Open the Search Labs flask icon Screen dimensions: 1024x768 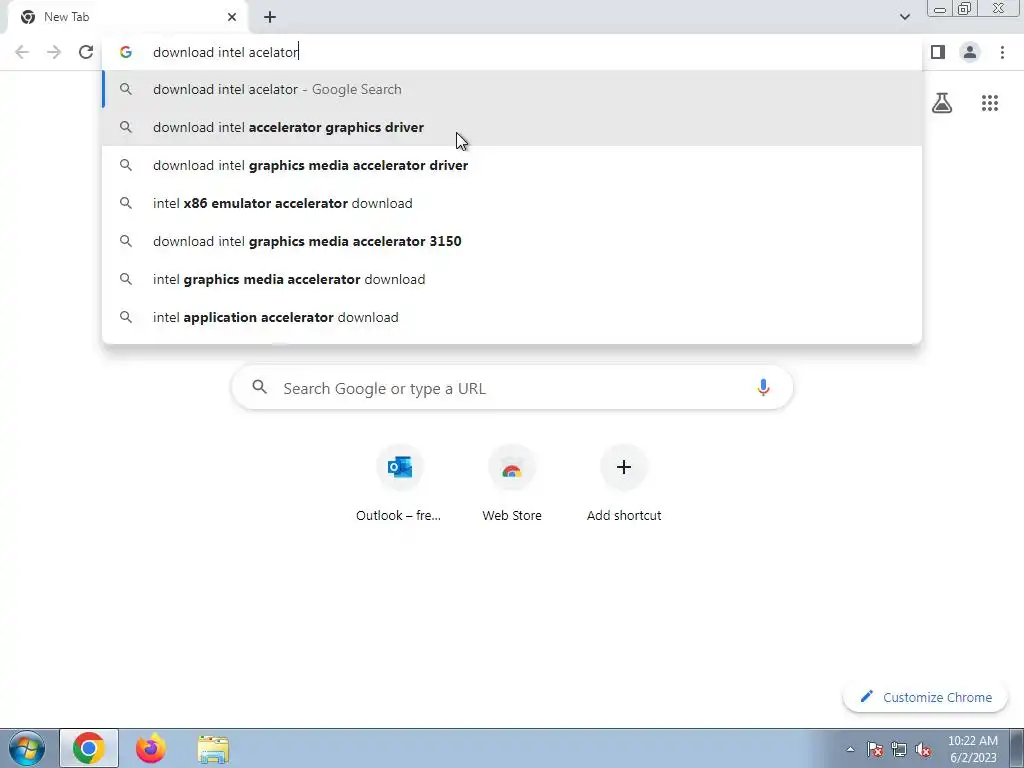[942, 103]
